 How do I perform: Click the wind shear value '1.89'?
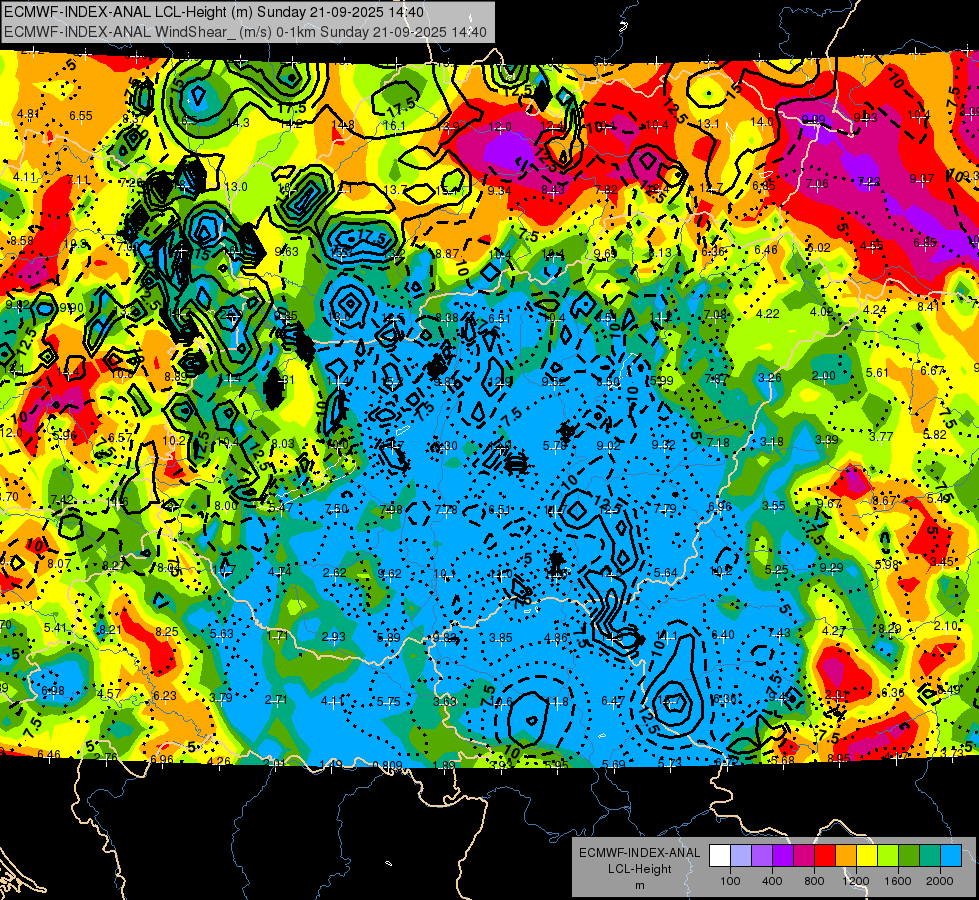pyautogui.click(x=443, y=765)
